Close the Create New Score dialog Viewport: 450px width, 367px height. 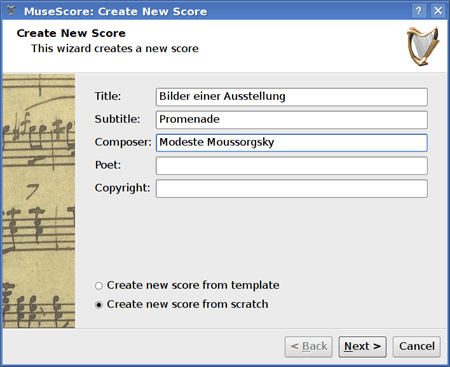[x=438, y=11]
